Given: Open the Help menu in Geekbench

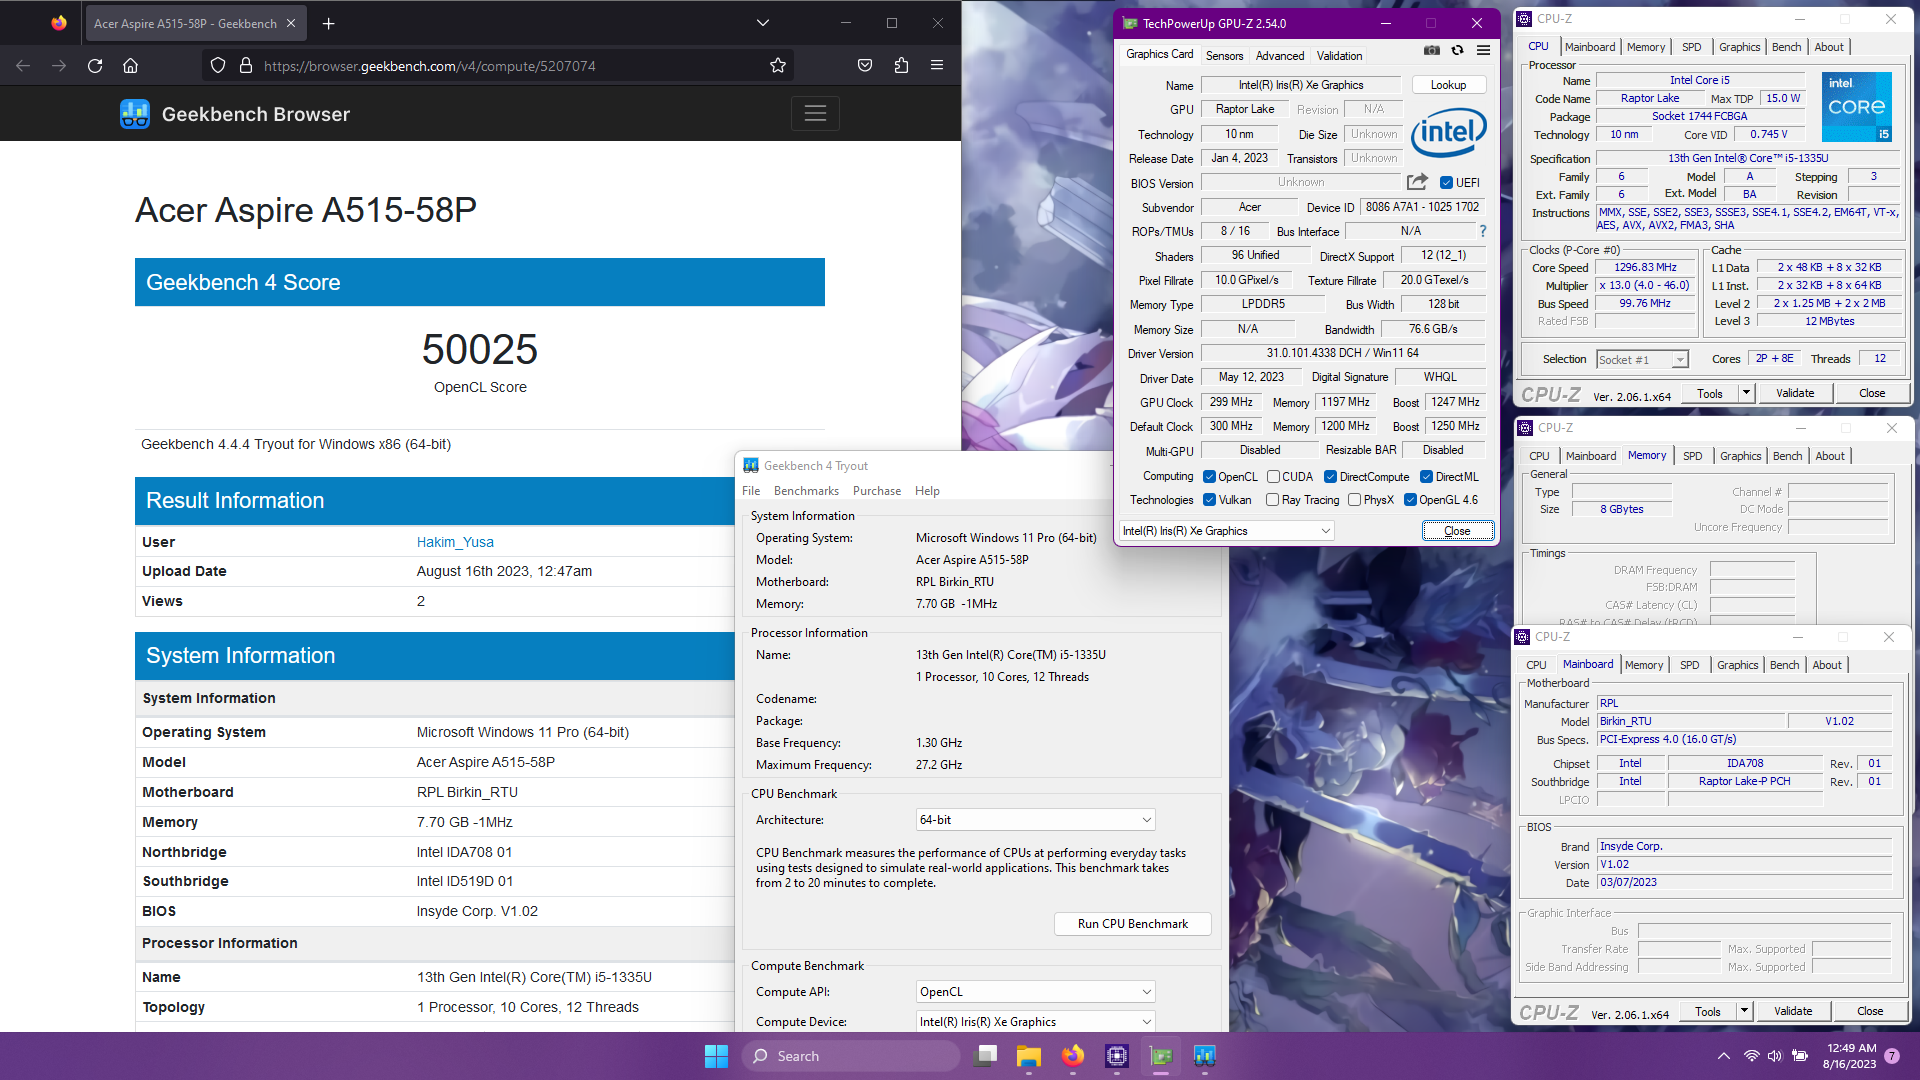Looking at the screenshot, I should click(927, 491).
